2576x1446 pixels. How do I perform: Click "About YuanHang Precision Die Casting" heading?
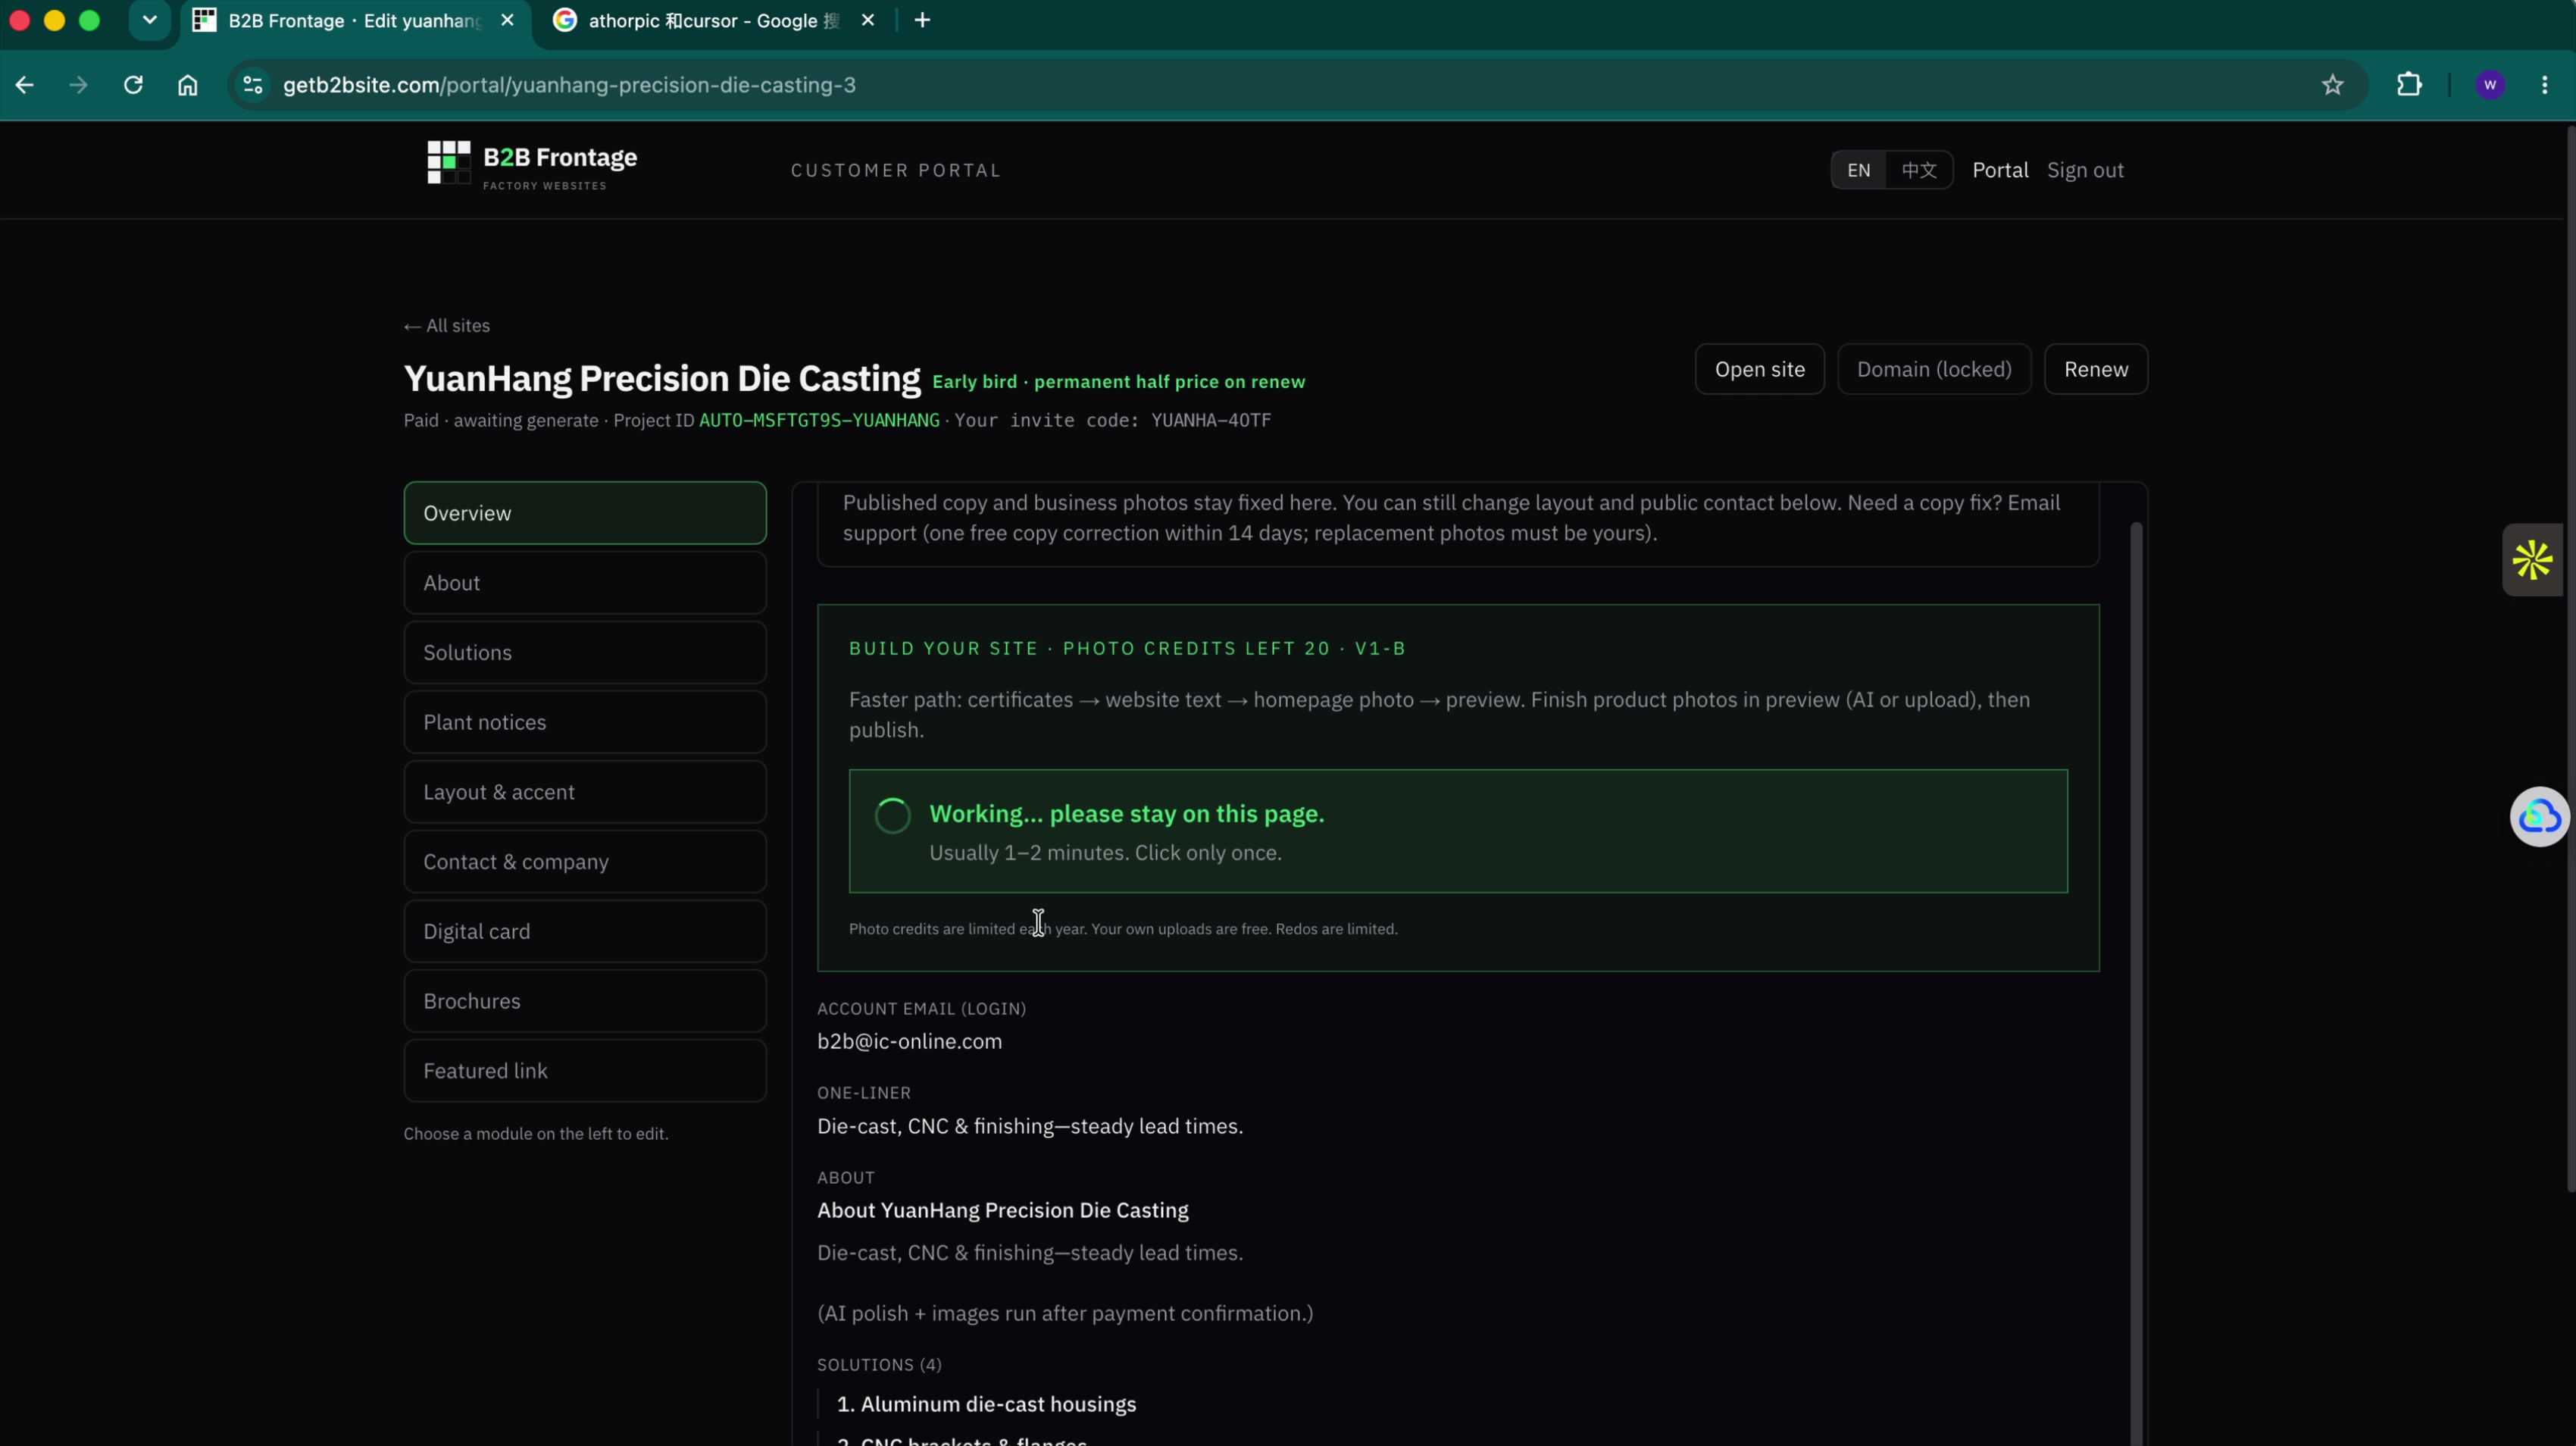(1003, 1210)
